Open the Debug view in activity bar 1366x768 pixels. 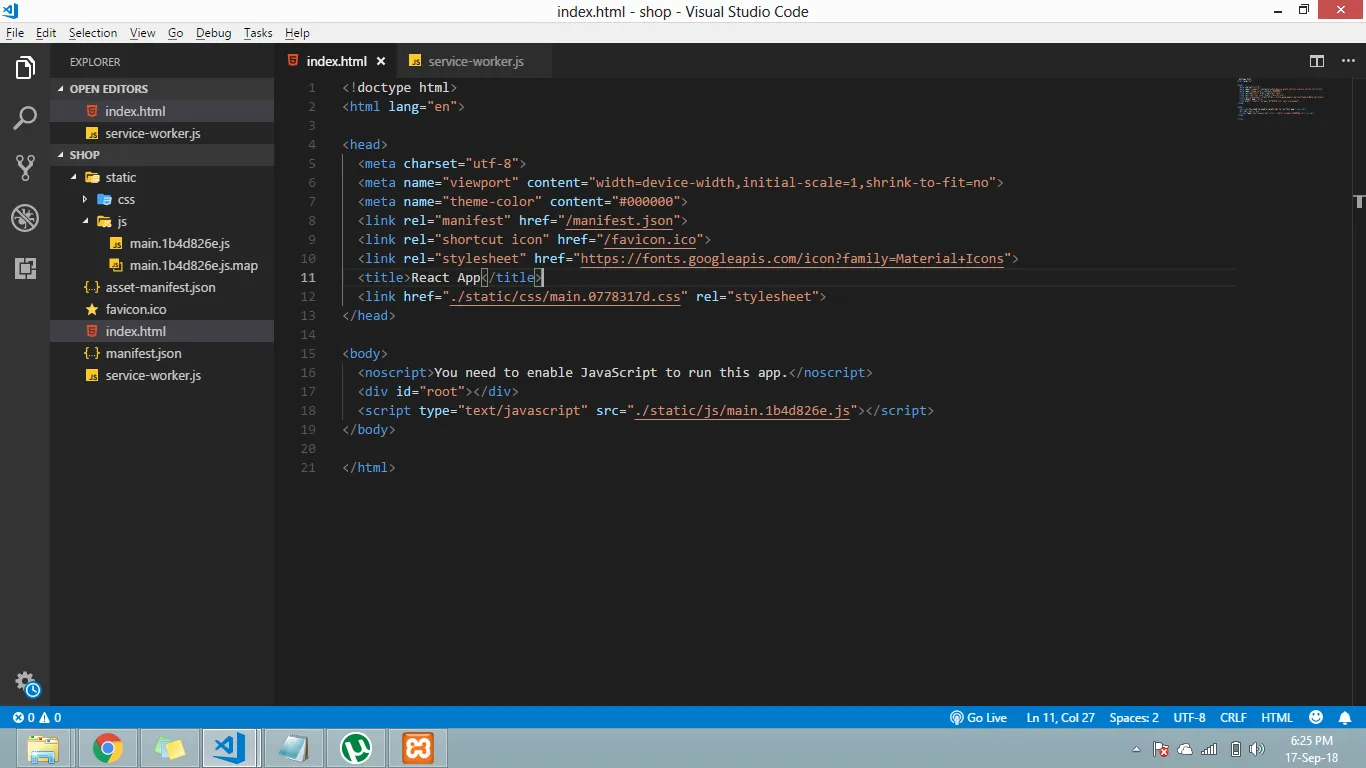25,217
